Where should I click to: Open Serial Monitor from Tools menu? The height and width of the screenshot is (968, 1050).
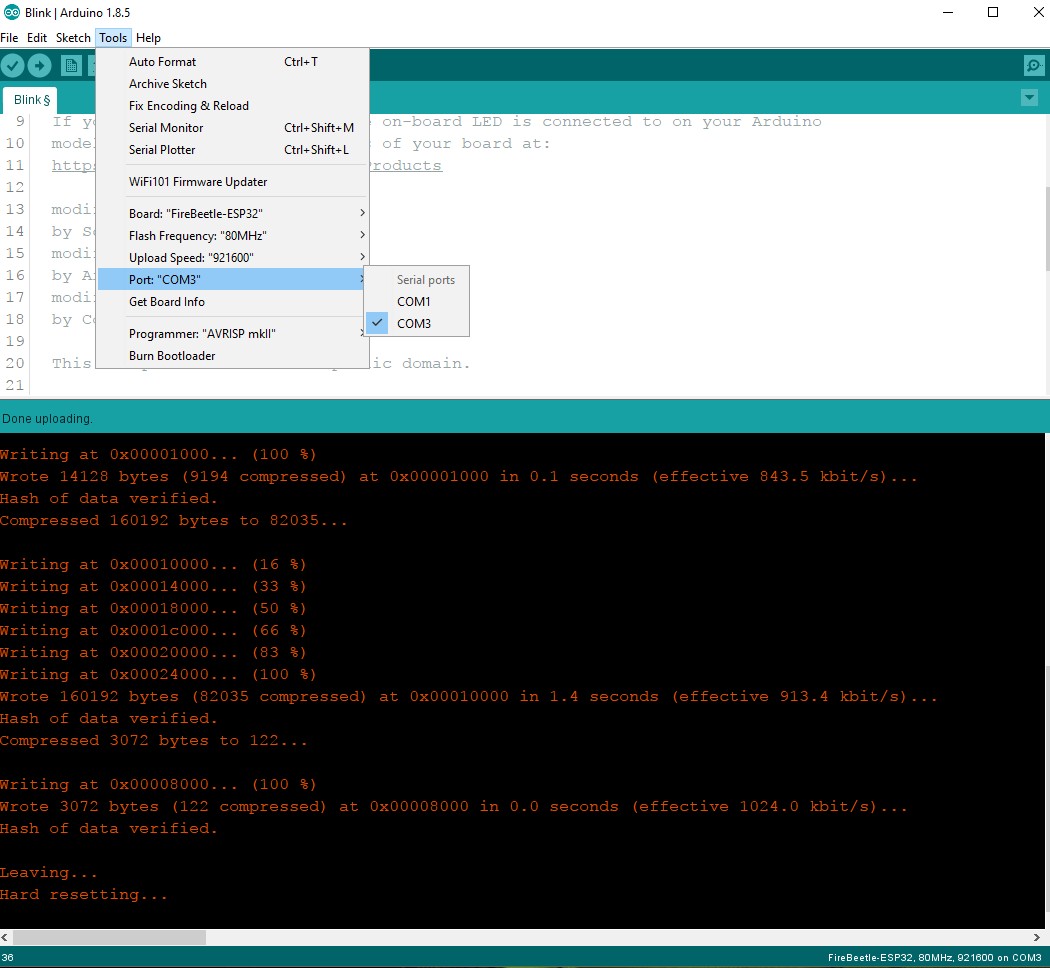[233, 128]
